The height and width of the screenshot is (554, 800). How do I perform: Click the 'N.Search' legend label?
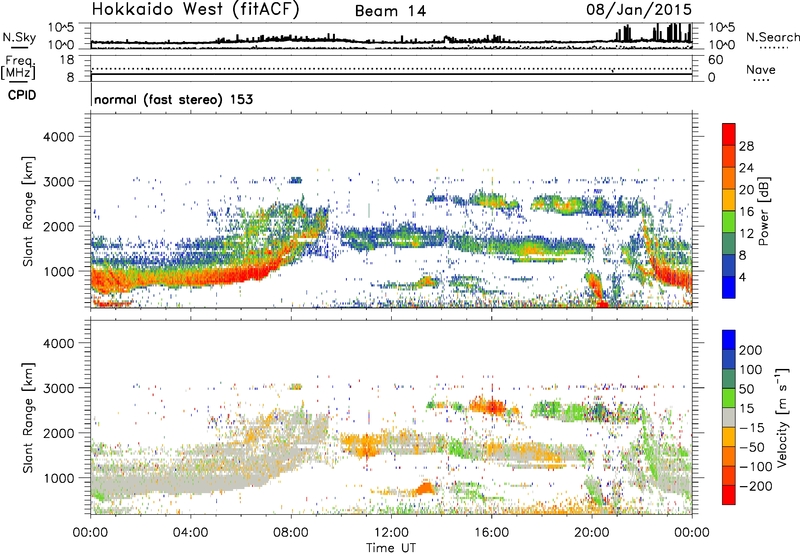coord(772,37)
